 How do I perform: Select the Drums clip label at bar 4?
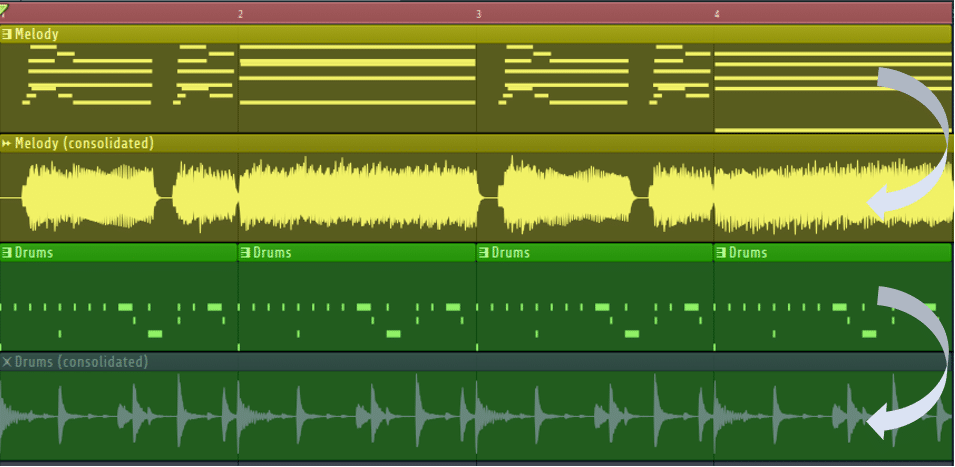pos(748,252)
